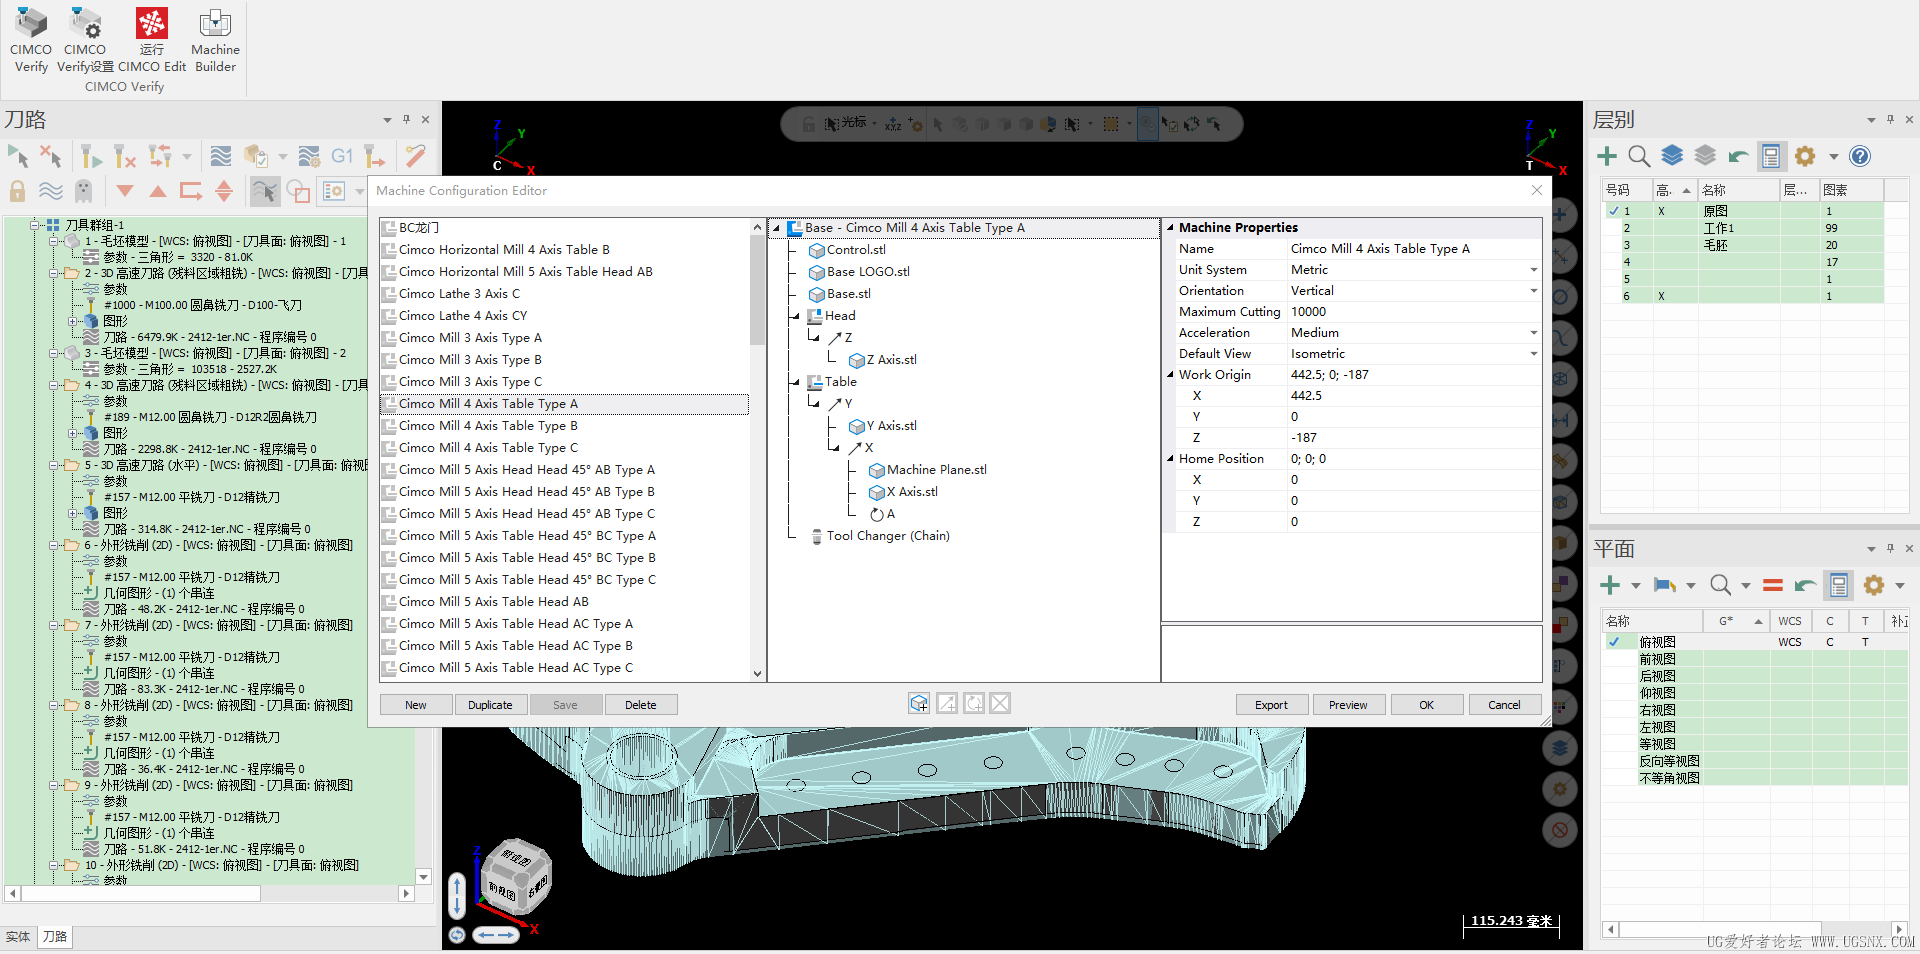Screen dimensions: 1920x954
Task: Open the 层别 gear settings dropdown arrow
Action: click(x=1834, y=156)
